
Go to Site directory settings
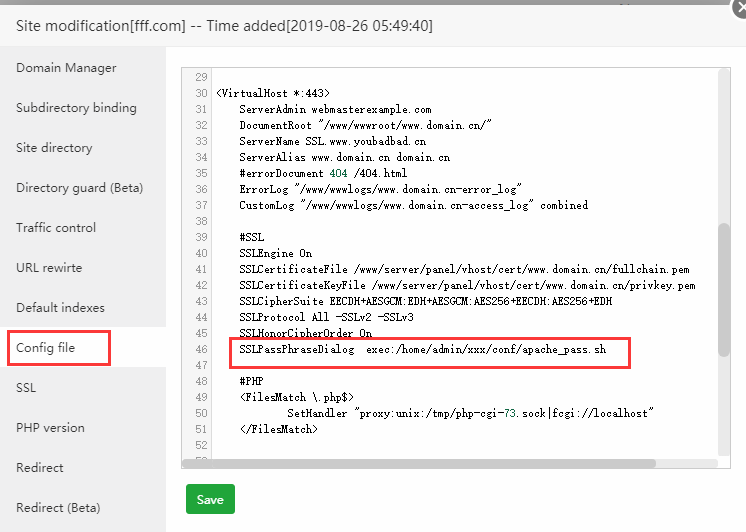click(x=54, y=148)
